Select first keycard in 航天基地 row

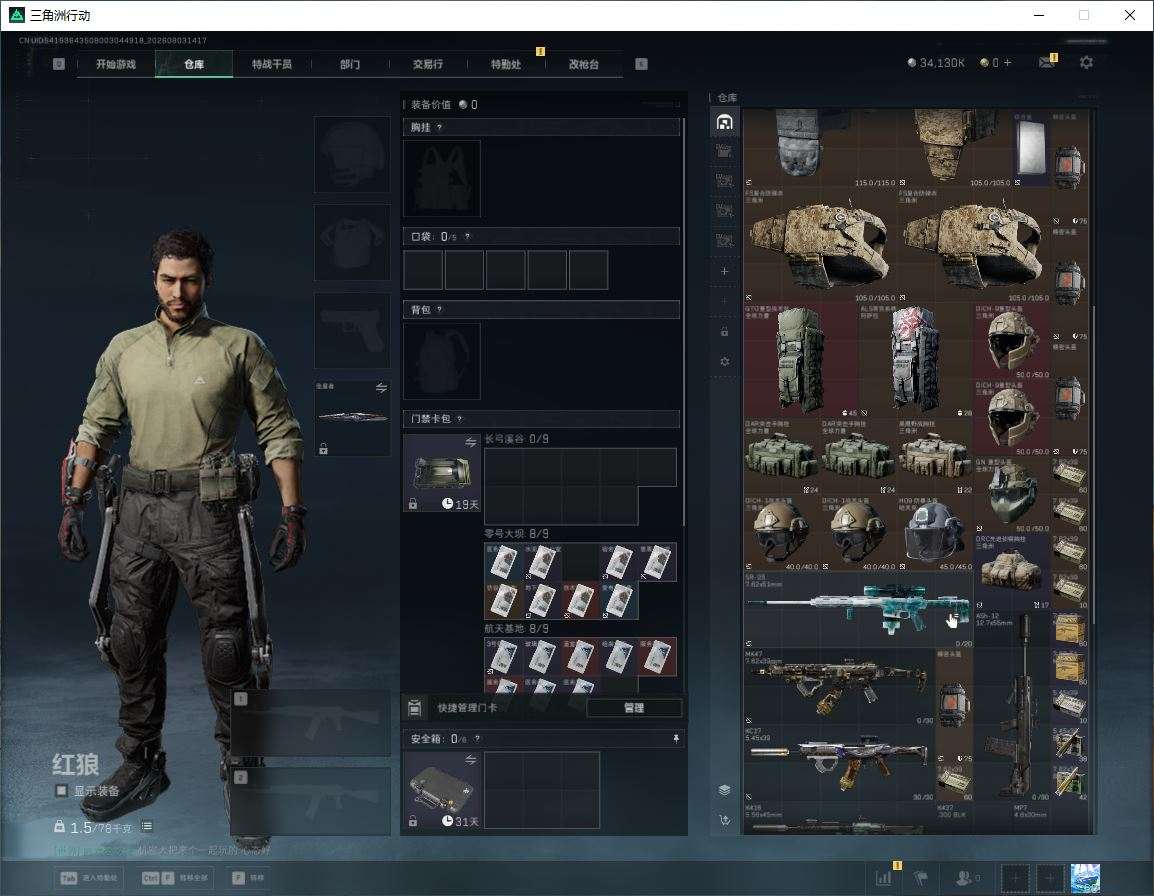click(503, 657)
